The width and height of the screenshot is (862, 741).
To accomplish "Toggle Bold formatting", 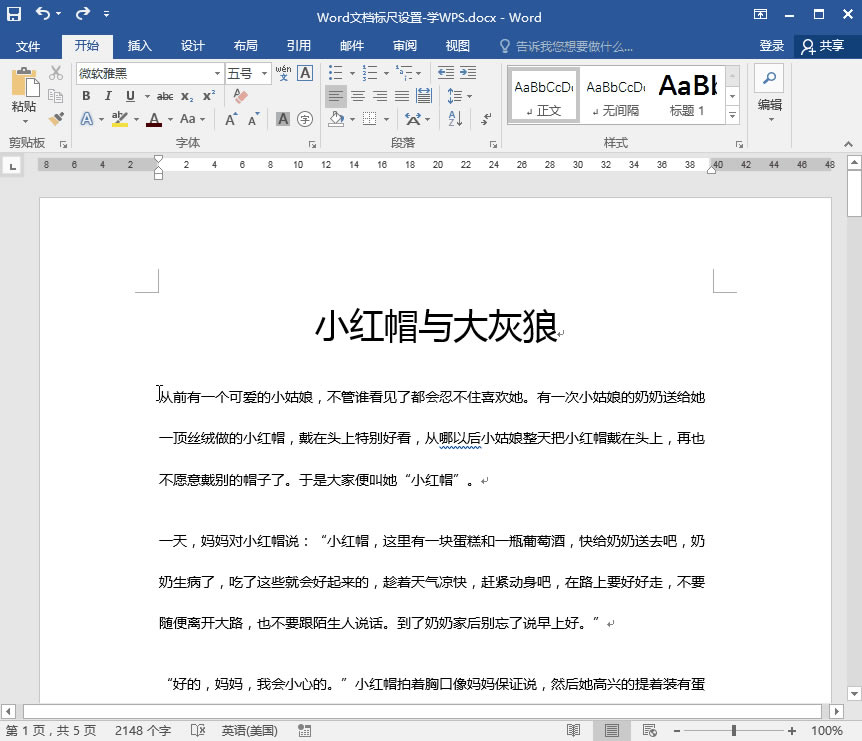I will click(x=86, y=96).
